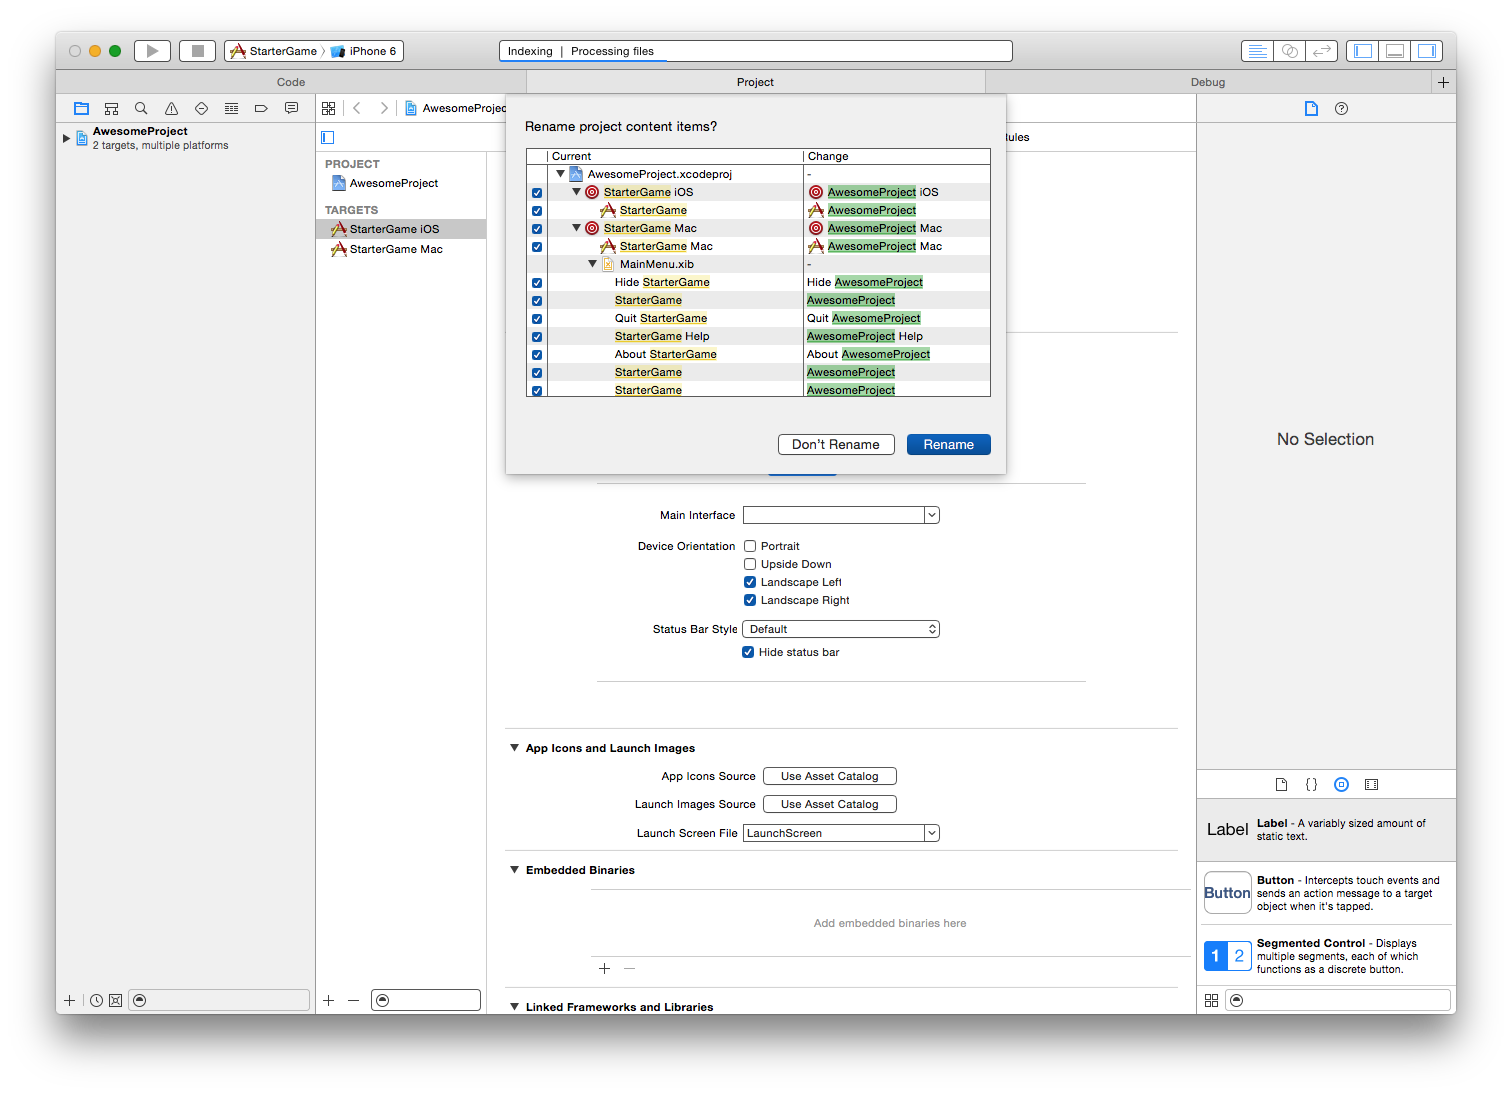Open StarterGame scheme selector in toolbar
The width and height of the screenshot is (1512, 1094).
point(273,51)
